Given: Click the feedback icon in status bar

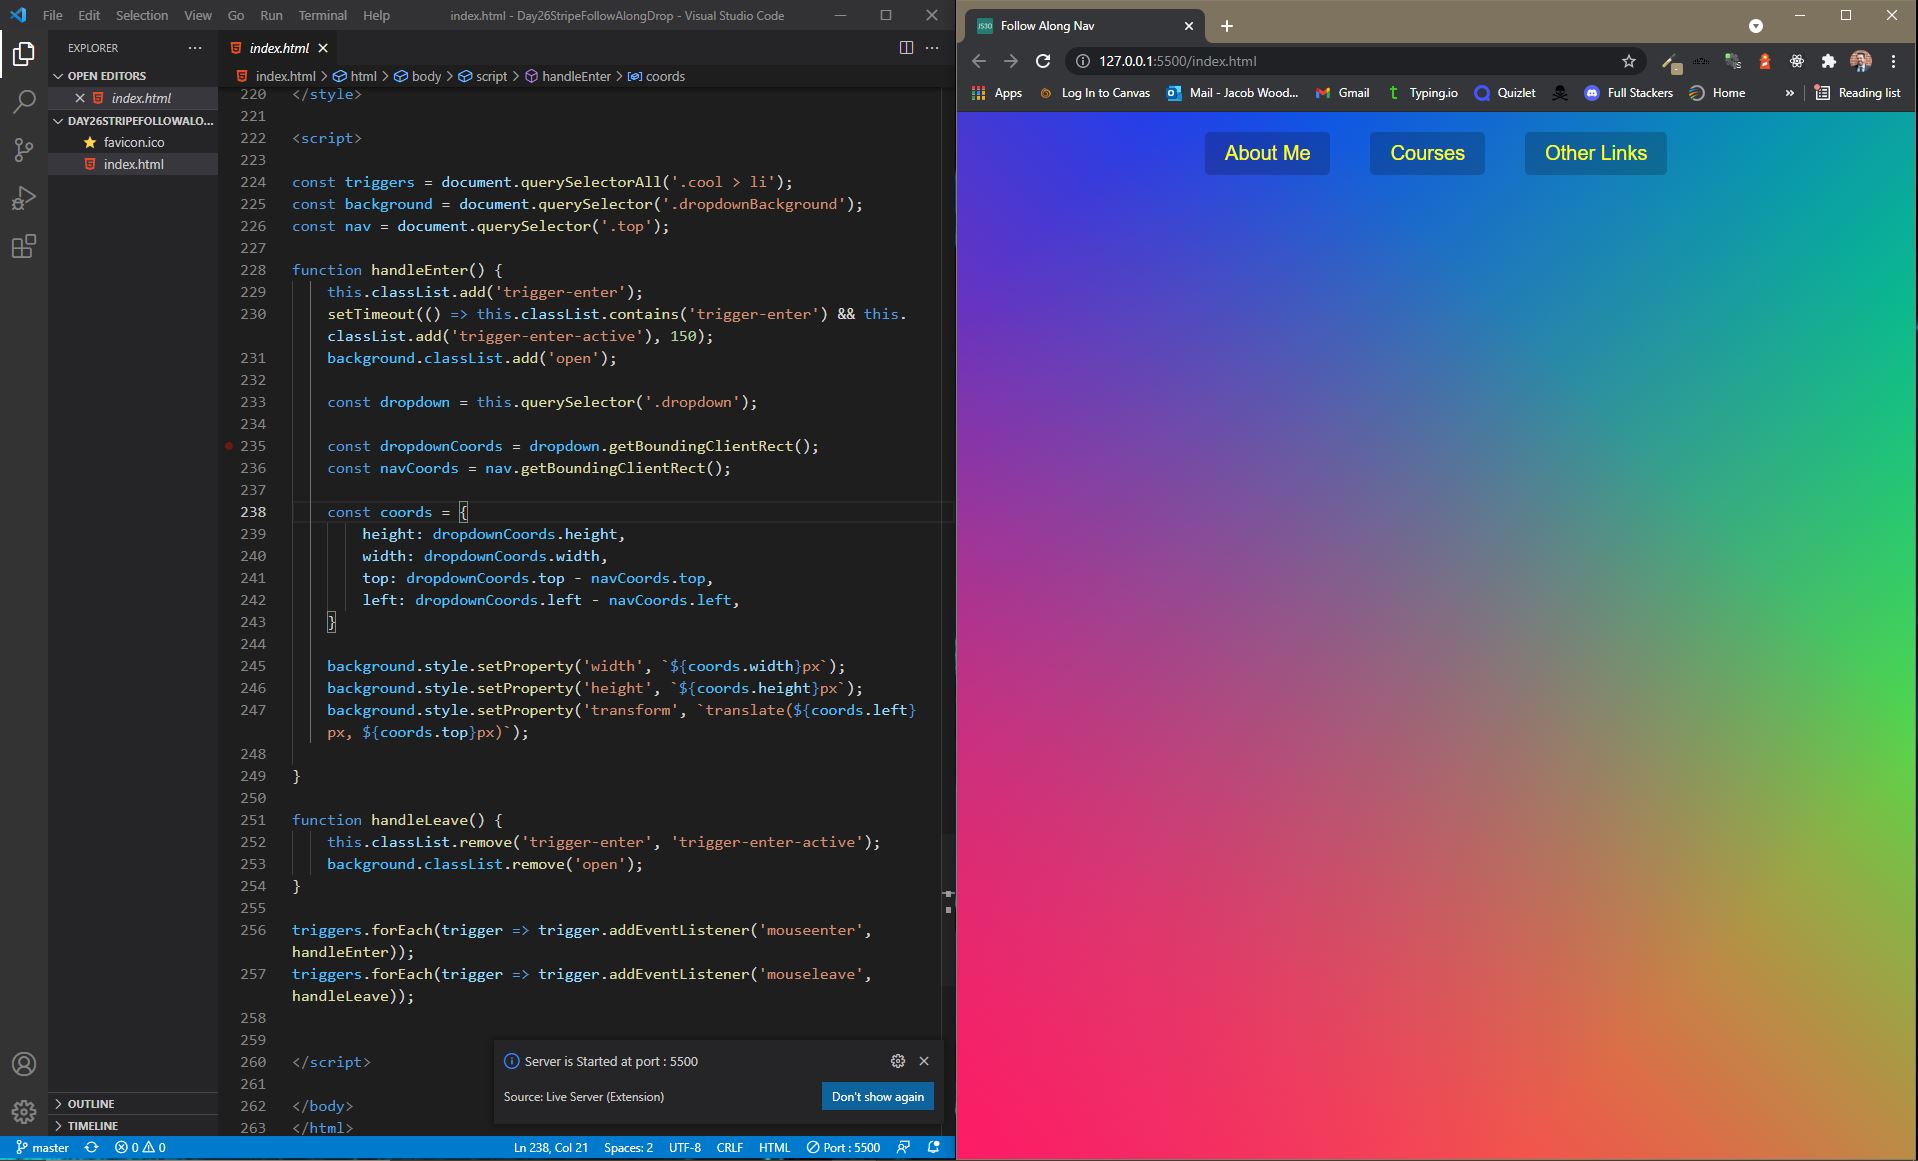Looking at the screenshot, I should click(x=903, y=1147).
